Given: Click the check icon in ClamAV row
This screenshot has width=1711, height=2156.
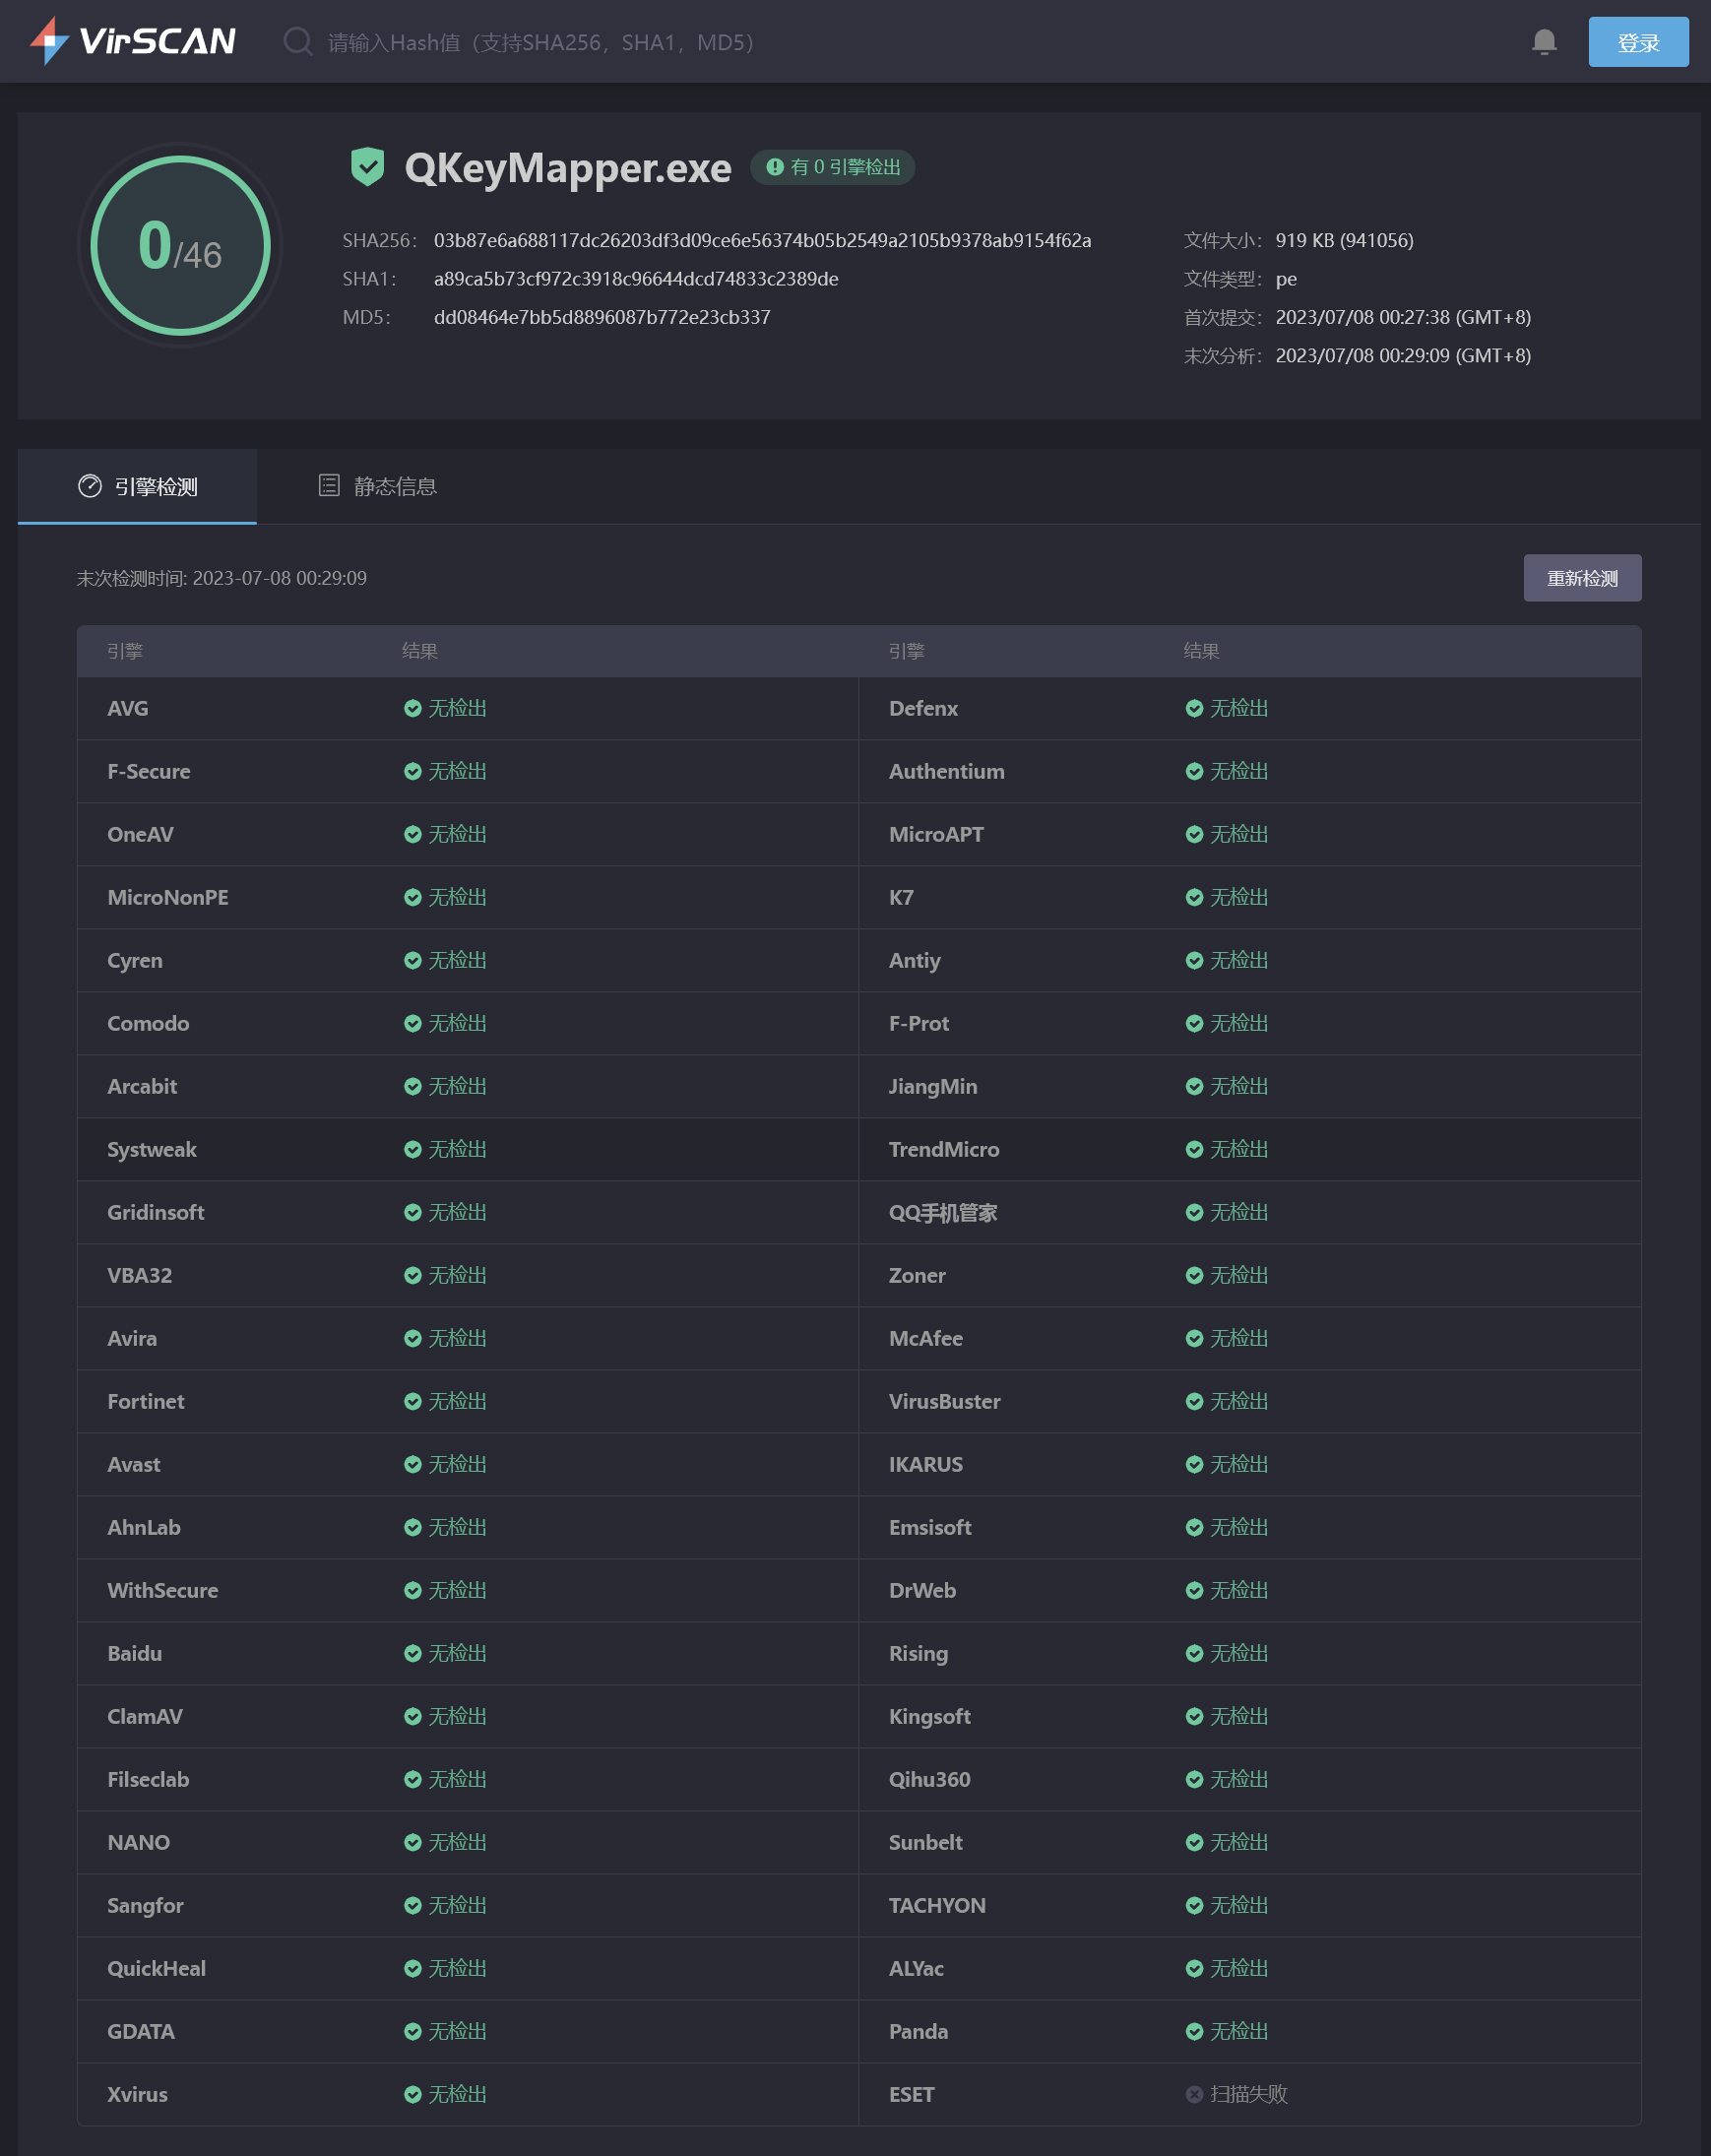Looking at the screenshot, I should pos(412,1716).
